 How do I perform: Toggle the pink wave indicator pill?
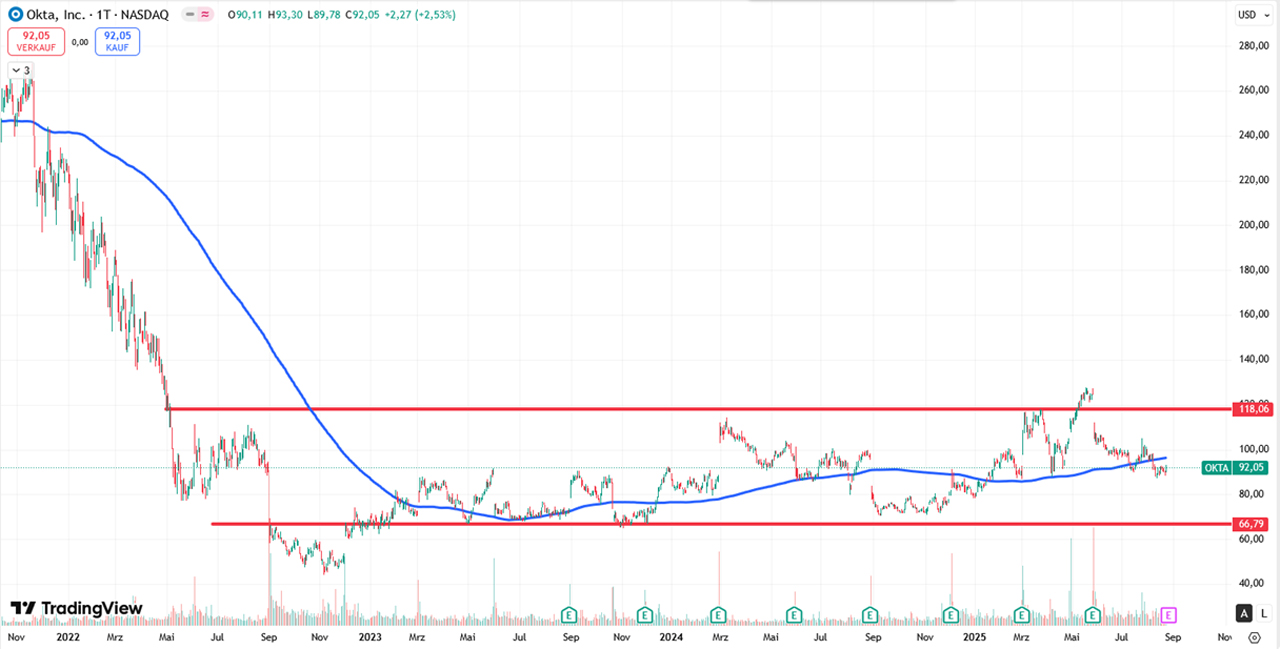205,15
